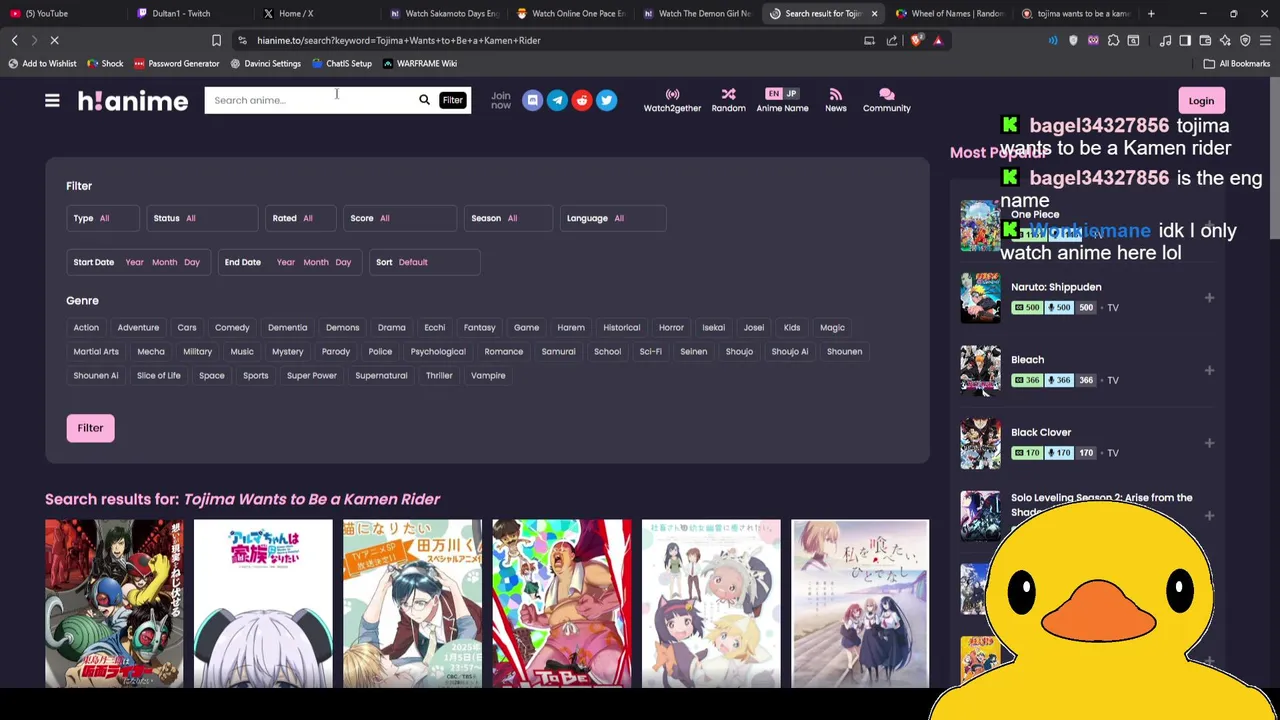Add Bleach to list with plus
The height and width of the screenshot is (720, 1280).
[x=1209, y=370]
